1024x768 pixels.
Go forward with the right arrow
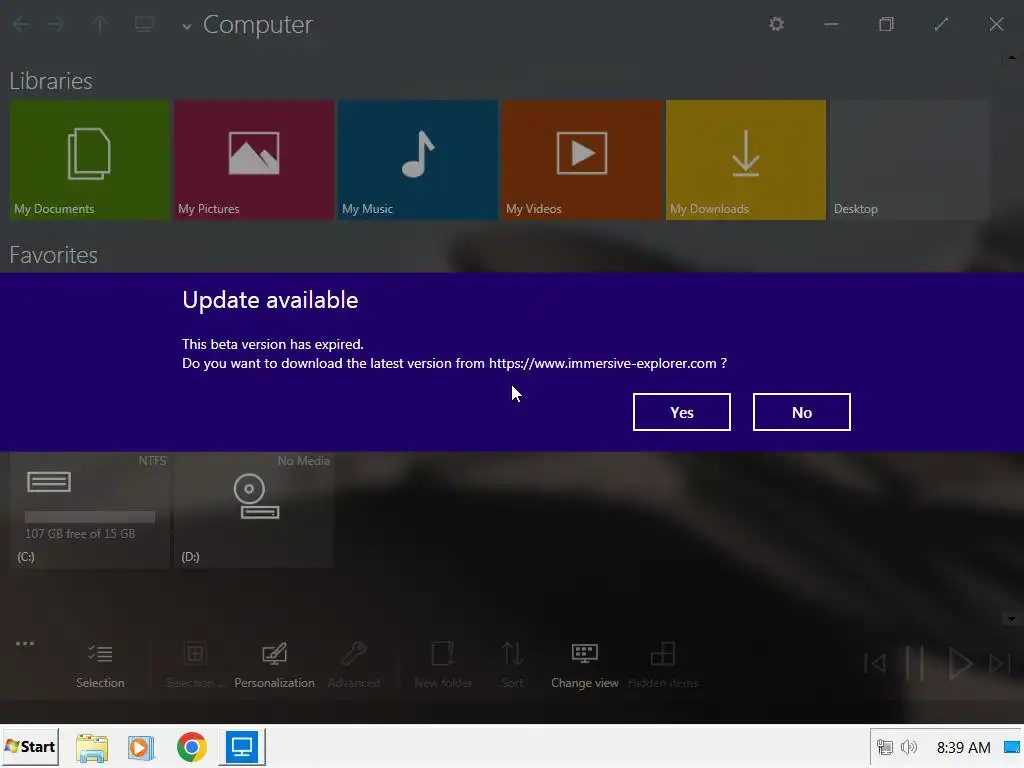point(56,24)
